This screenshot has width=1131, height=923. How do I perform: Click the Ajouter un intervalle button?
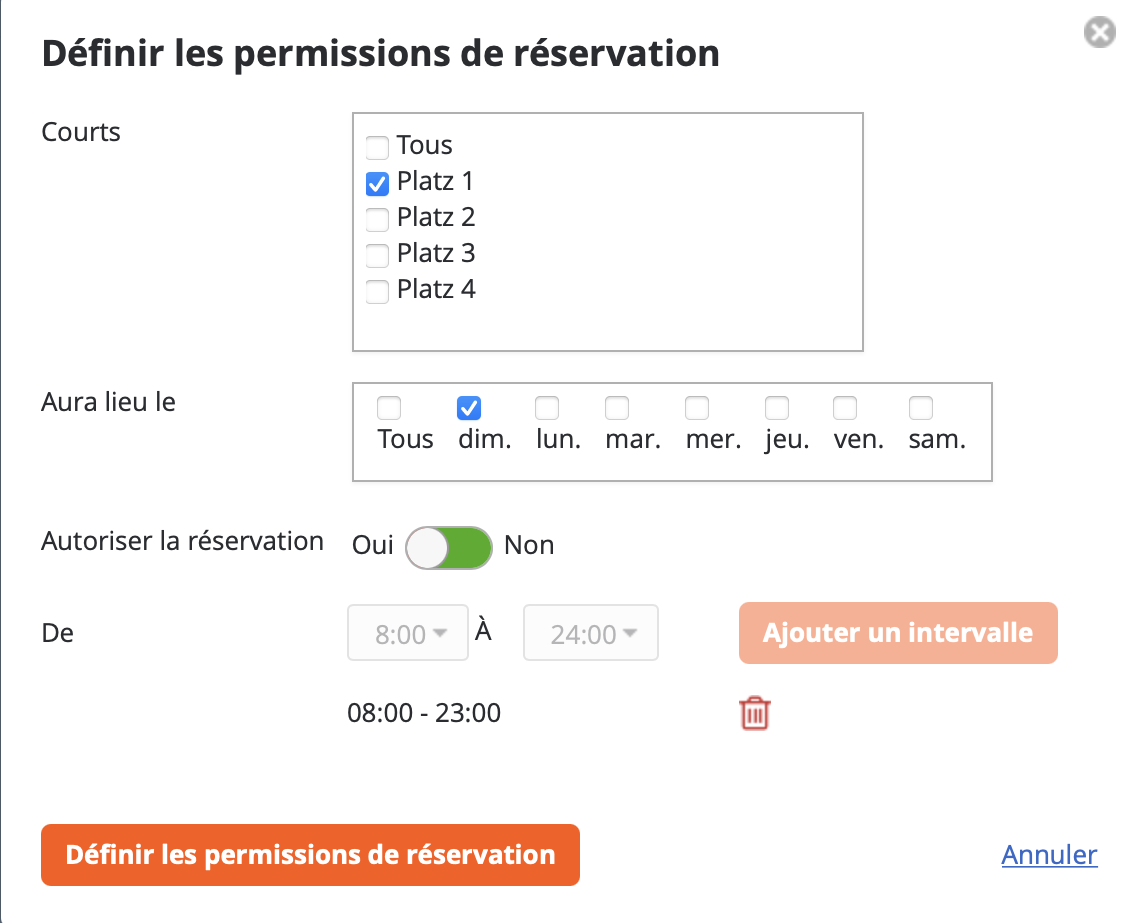897,633
